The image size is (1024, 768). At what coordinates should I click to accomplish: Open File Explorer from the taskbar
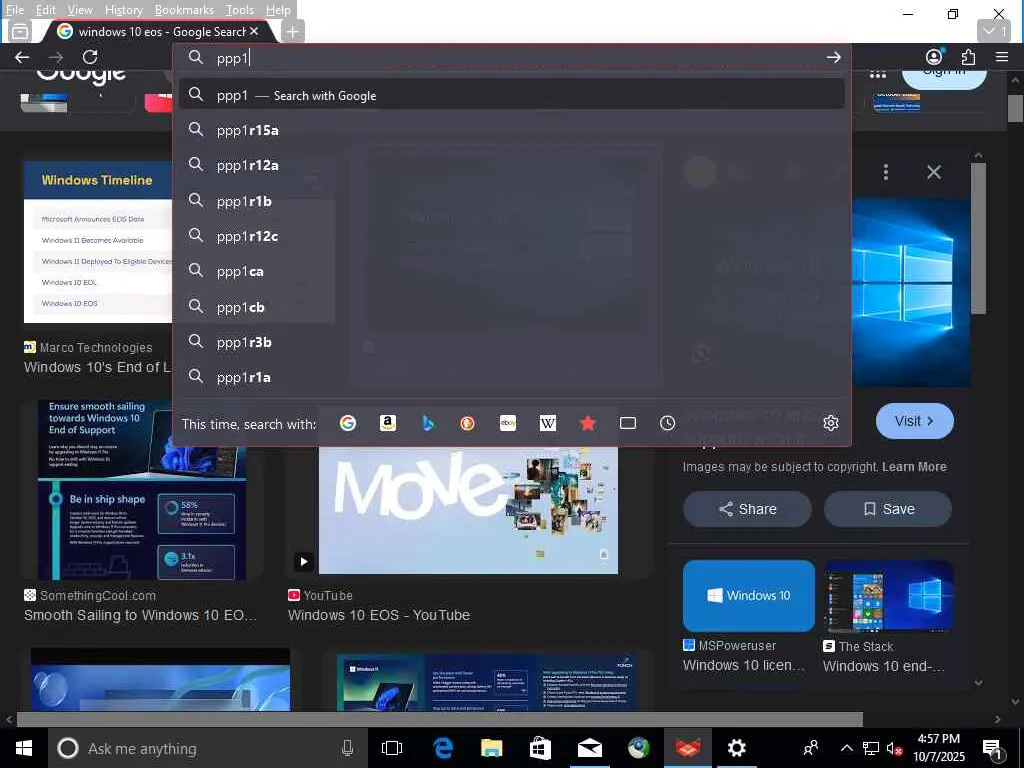[x=491, y=748]
